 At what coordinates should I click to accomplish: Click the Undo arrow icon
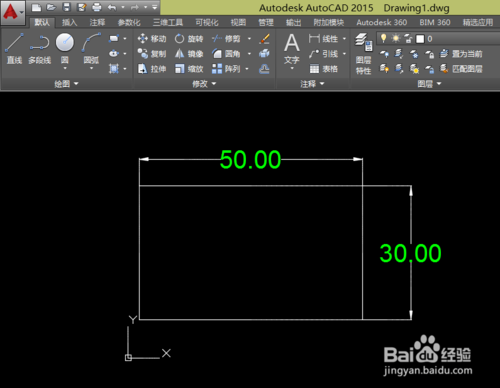coord(112,7)
